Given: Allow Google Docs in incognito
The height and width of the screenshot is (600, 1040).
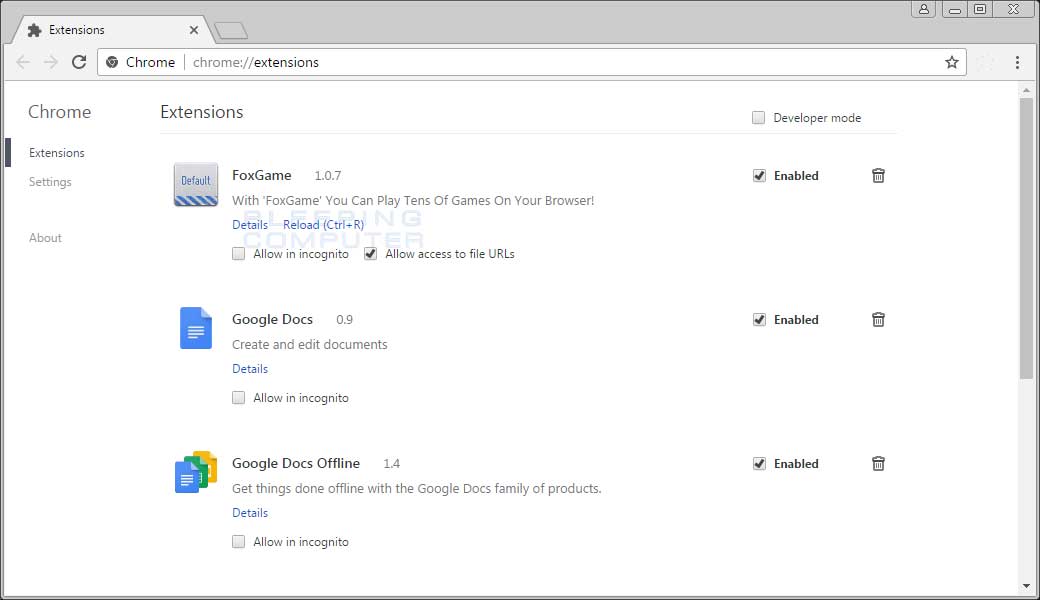Looking at the screenshot, I should pos(239,397).
